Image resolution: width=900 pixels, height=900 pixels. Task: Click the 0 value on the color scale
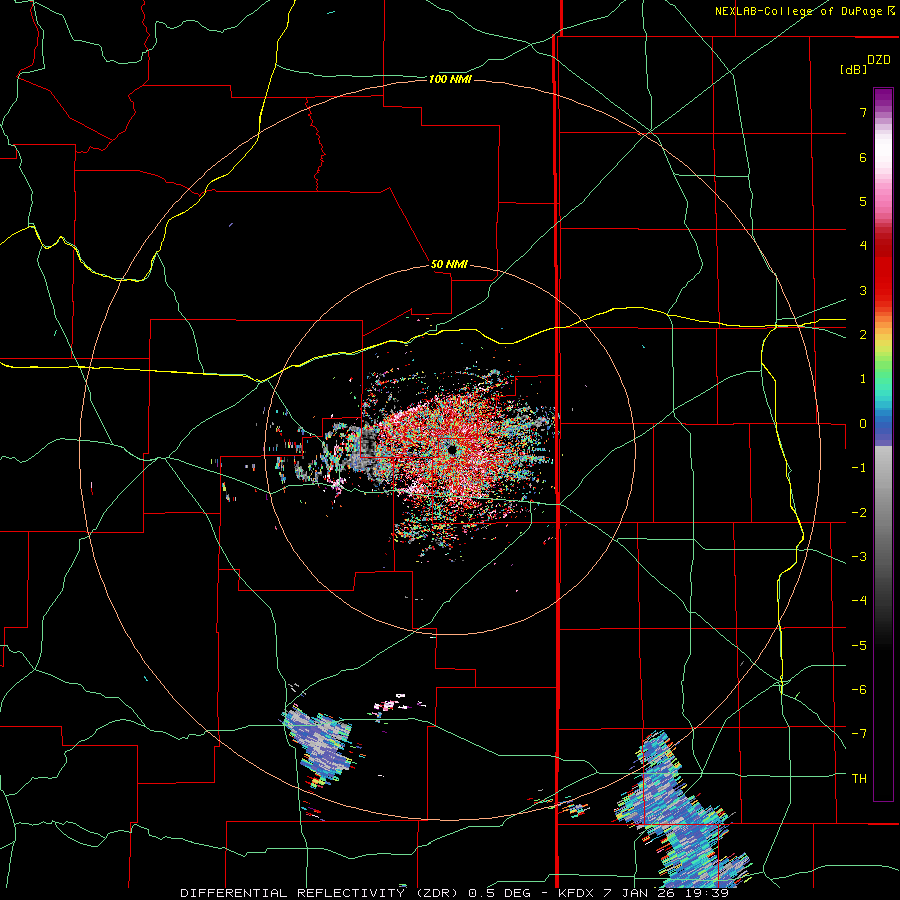point(863,424)
